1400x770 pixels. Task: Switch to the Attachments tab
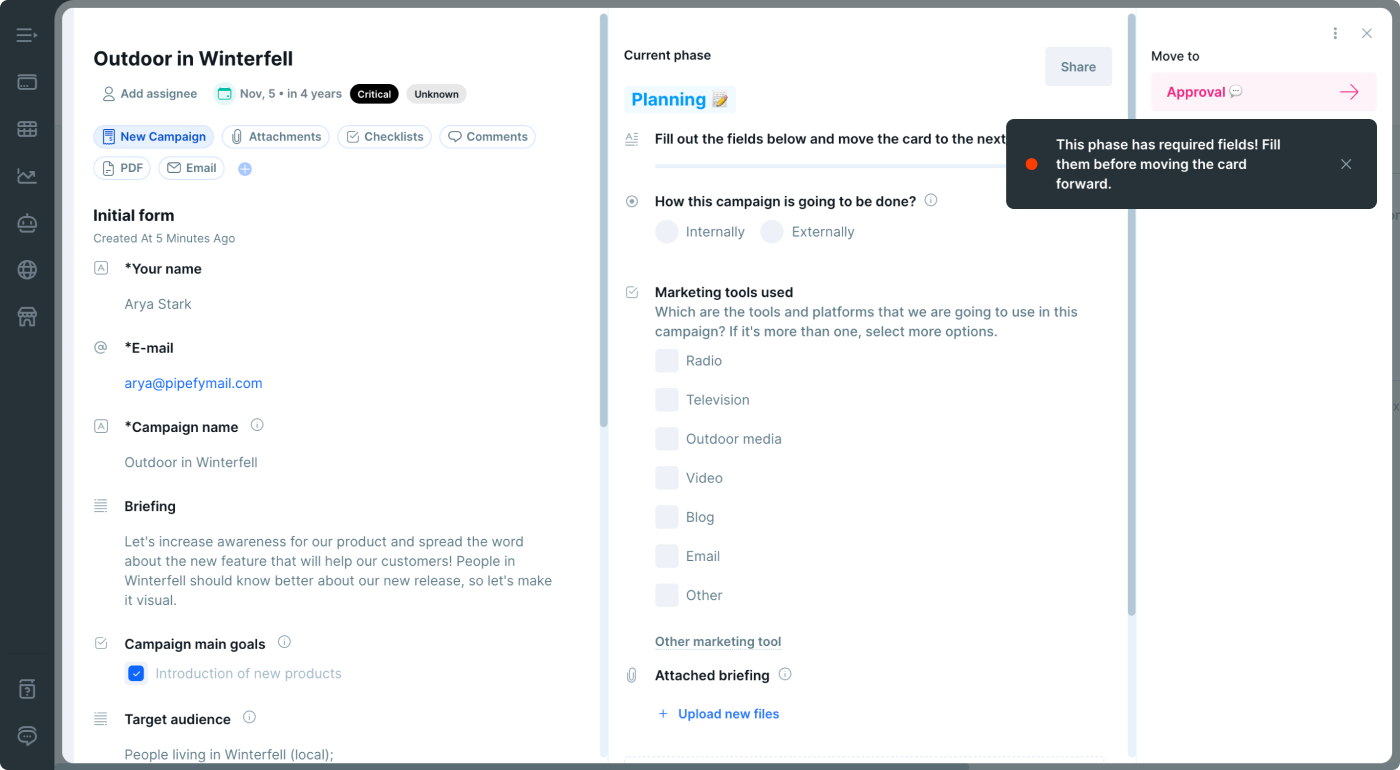pos(275,136)
